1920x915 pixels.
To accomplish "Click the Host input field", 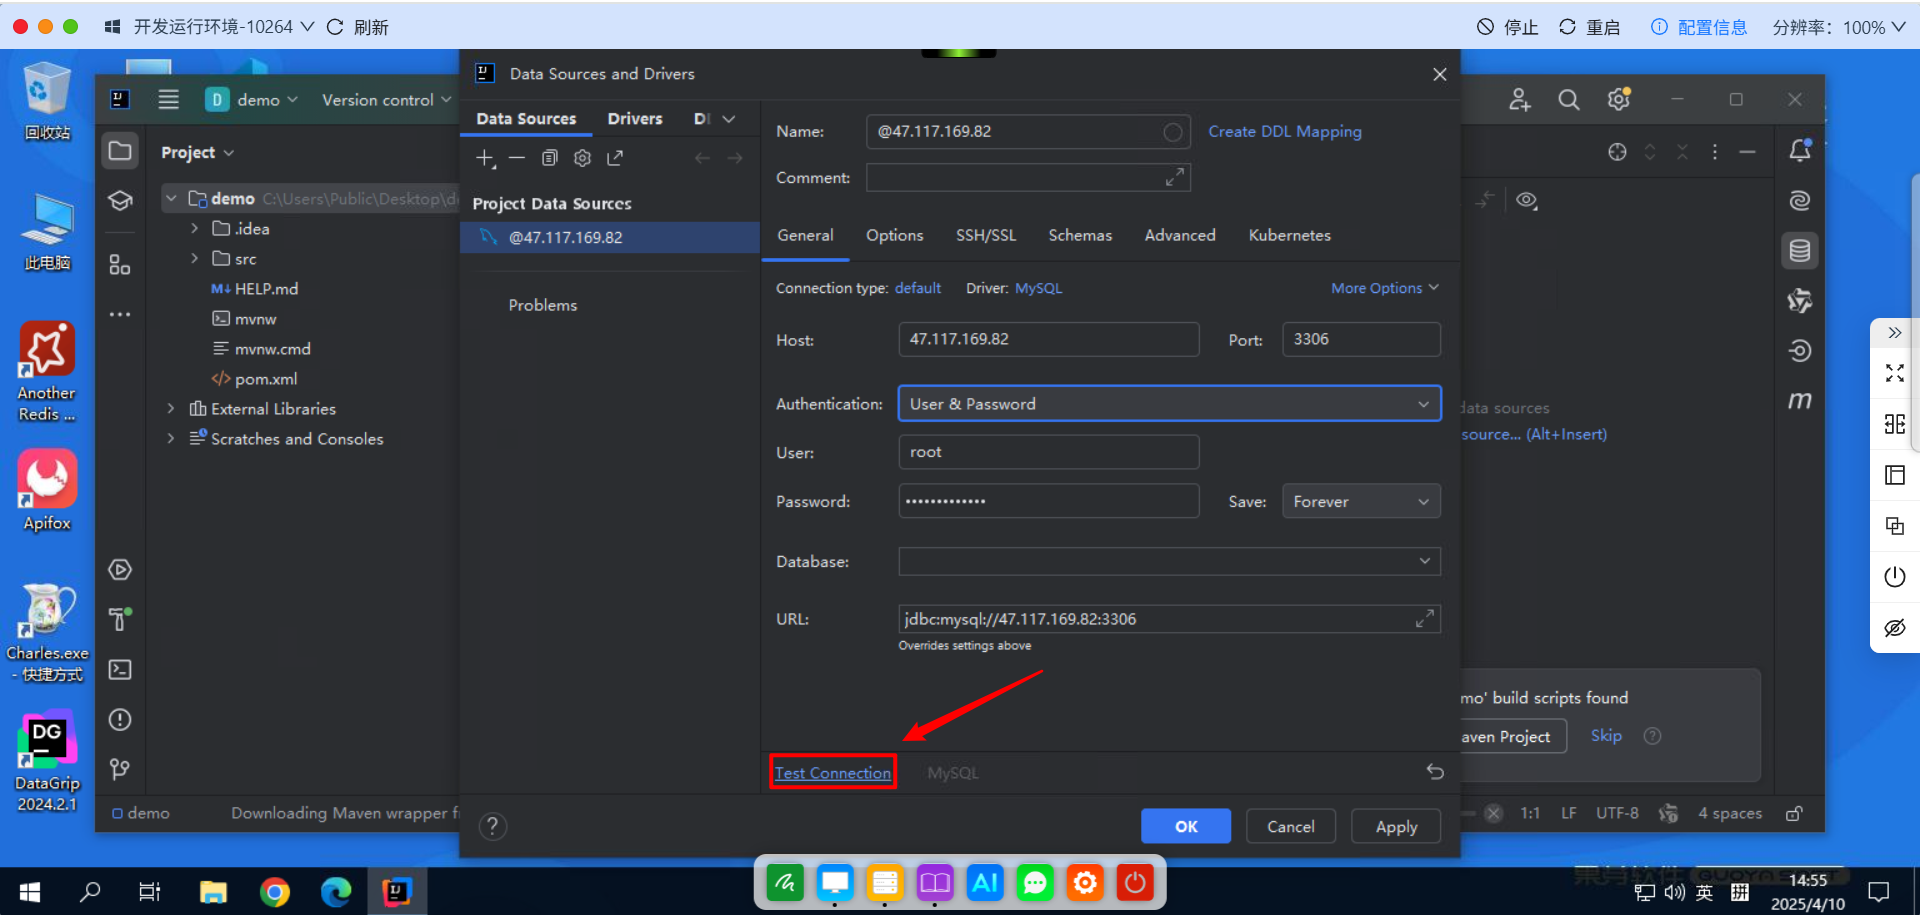I will click(x=1049, y=339).
